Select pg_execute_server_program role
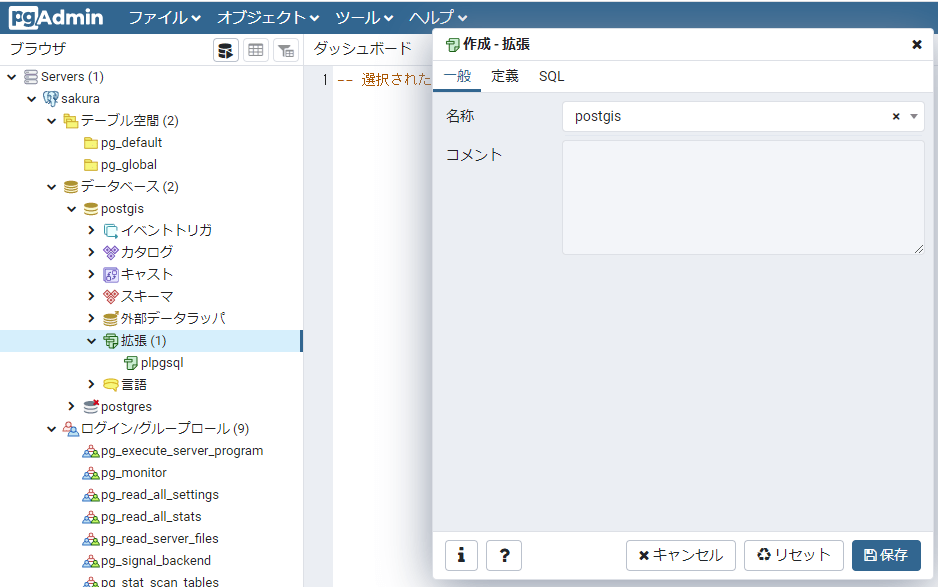Viewport: 938px width, 587px height. 182,451
